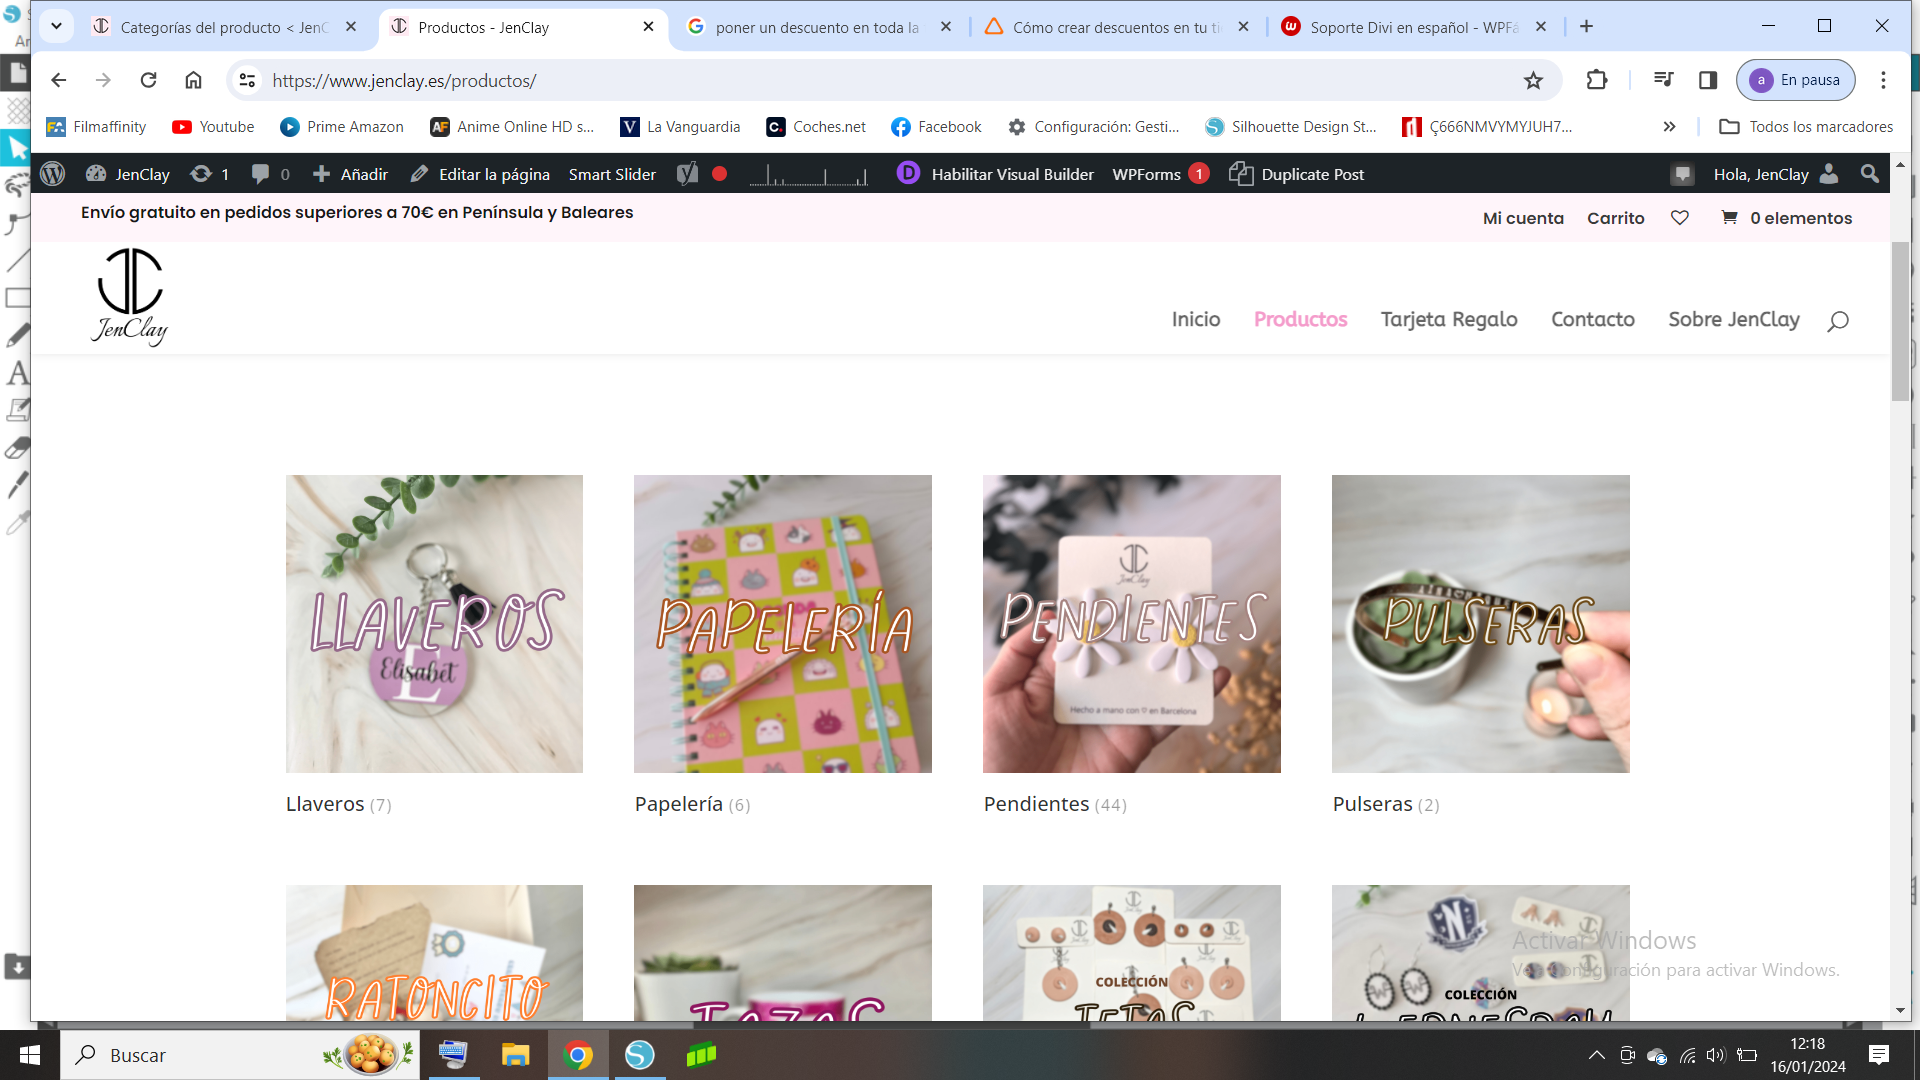Open the updates icon showing 1
The width and height of the screenshot is (1920, 1080).
coord(210,174)
